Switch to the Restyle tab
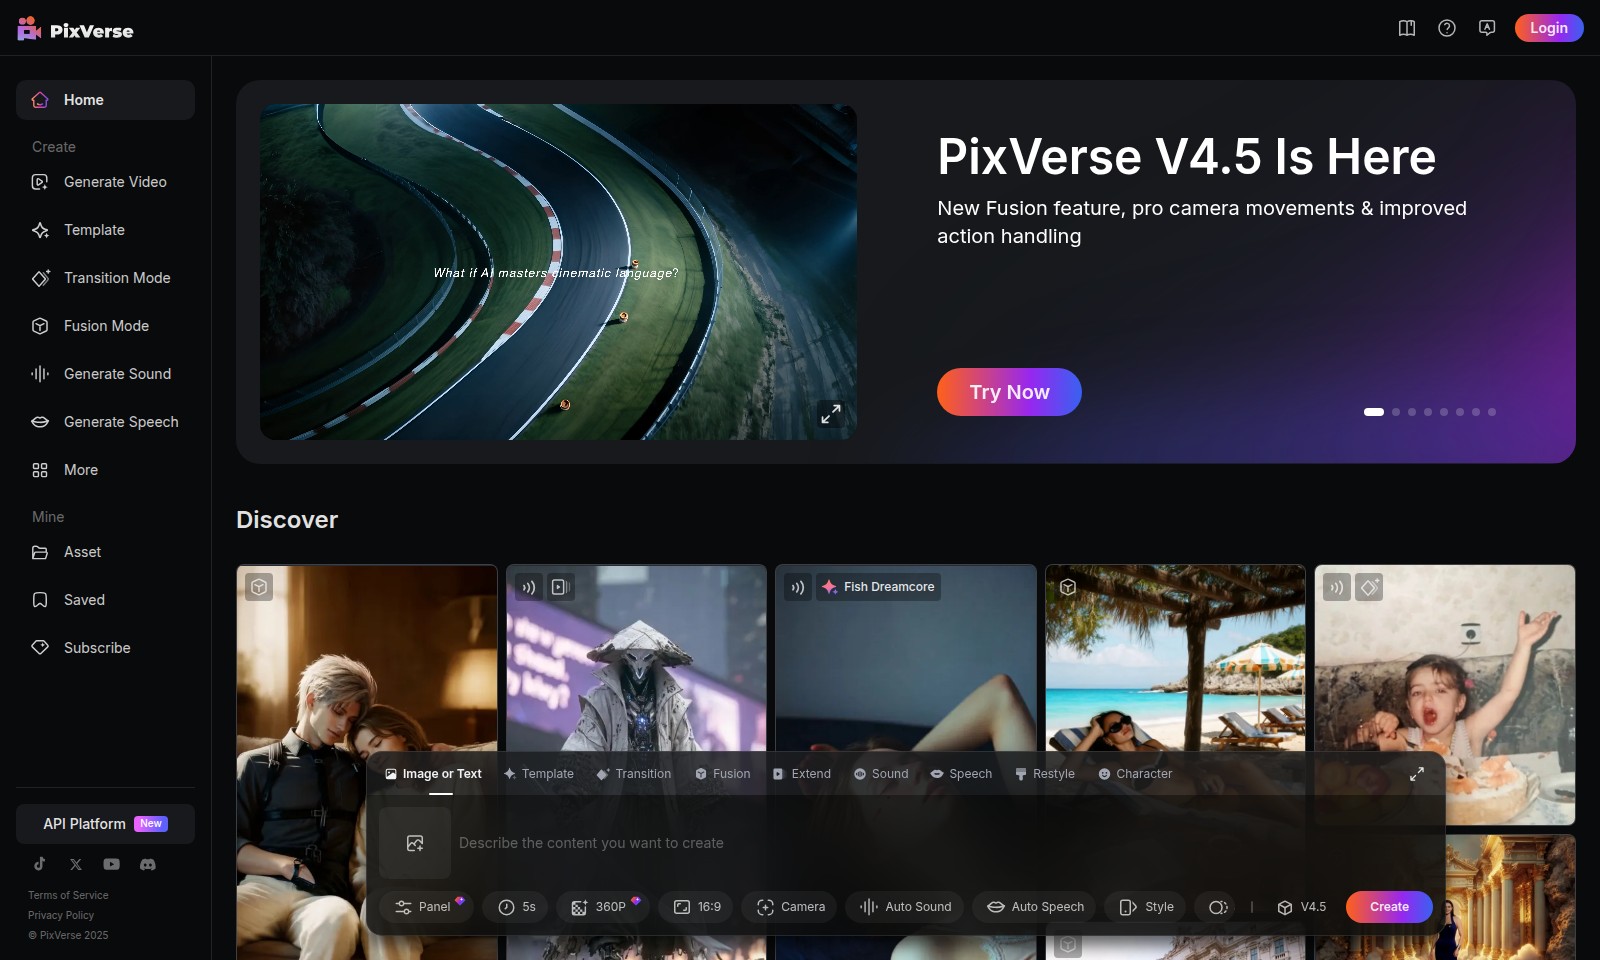Viewport: 1600px width, 960px height. coord(1044,773)
